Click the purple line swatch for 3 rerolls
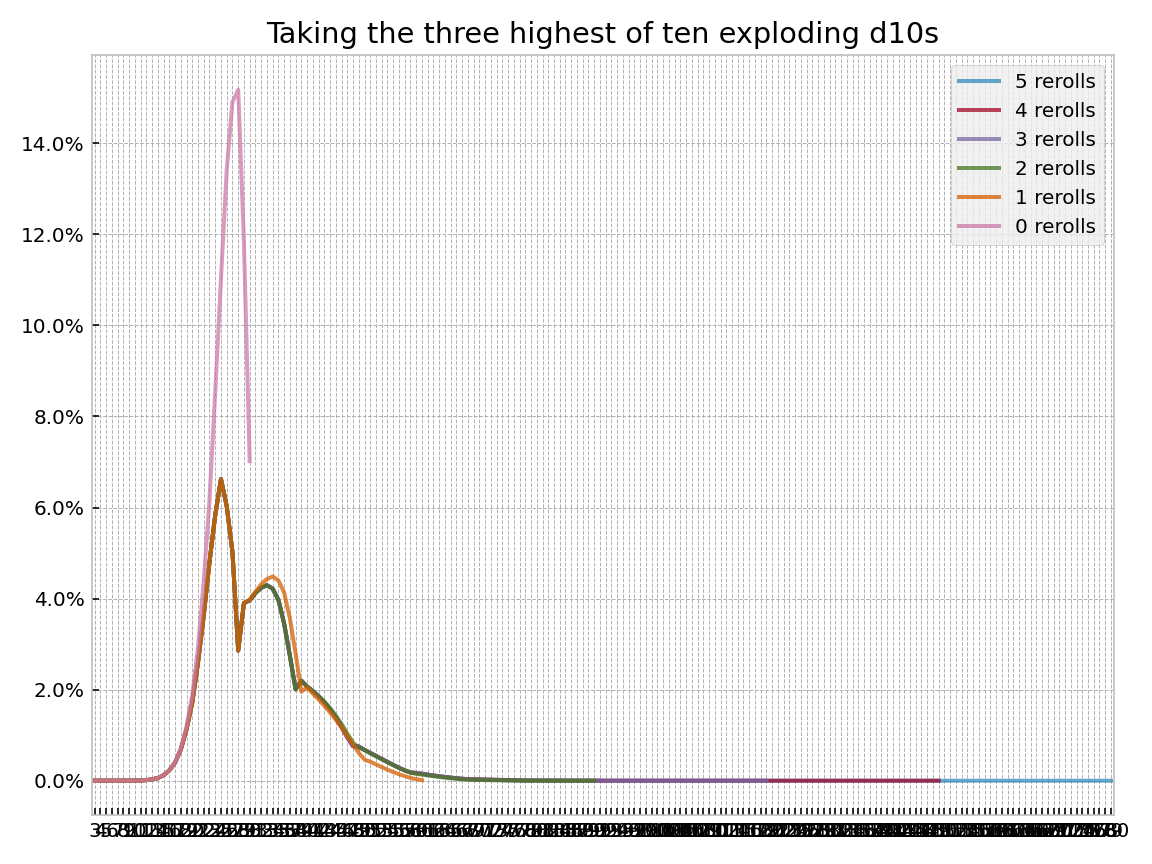Screen dimensions: 1152x864 pyautogui.click(x=979, y=140)
